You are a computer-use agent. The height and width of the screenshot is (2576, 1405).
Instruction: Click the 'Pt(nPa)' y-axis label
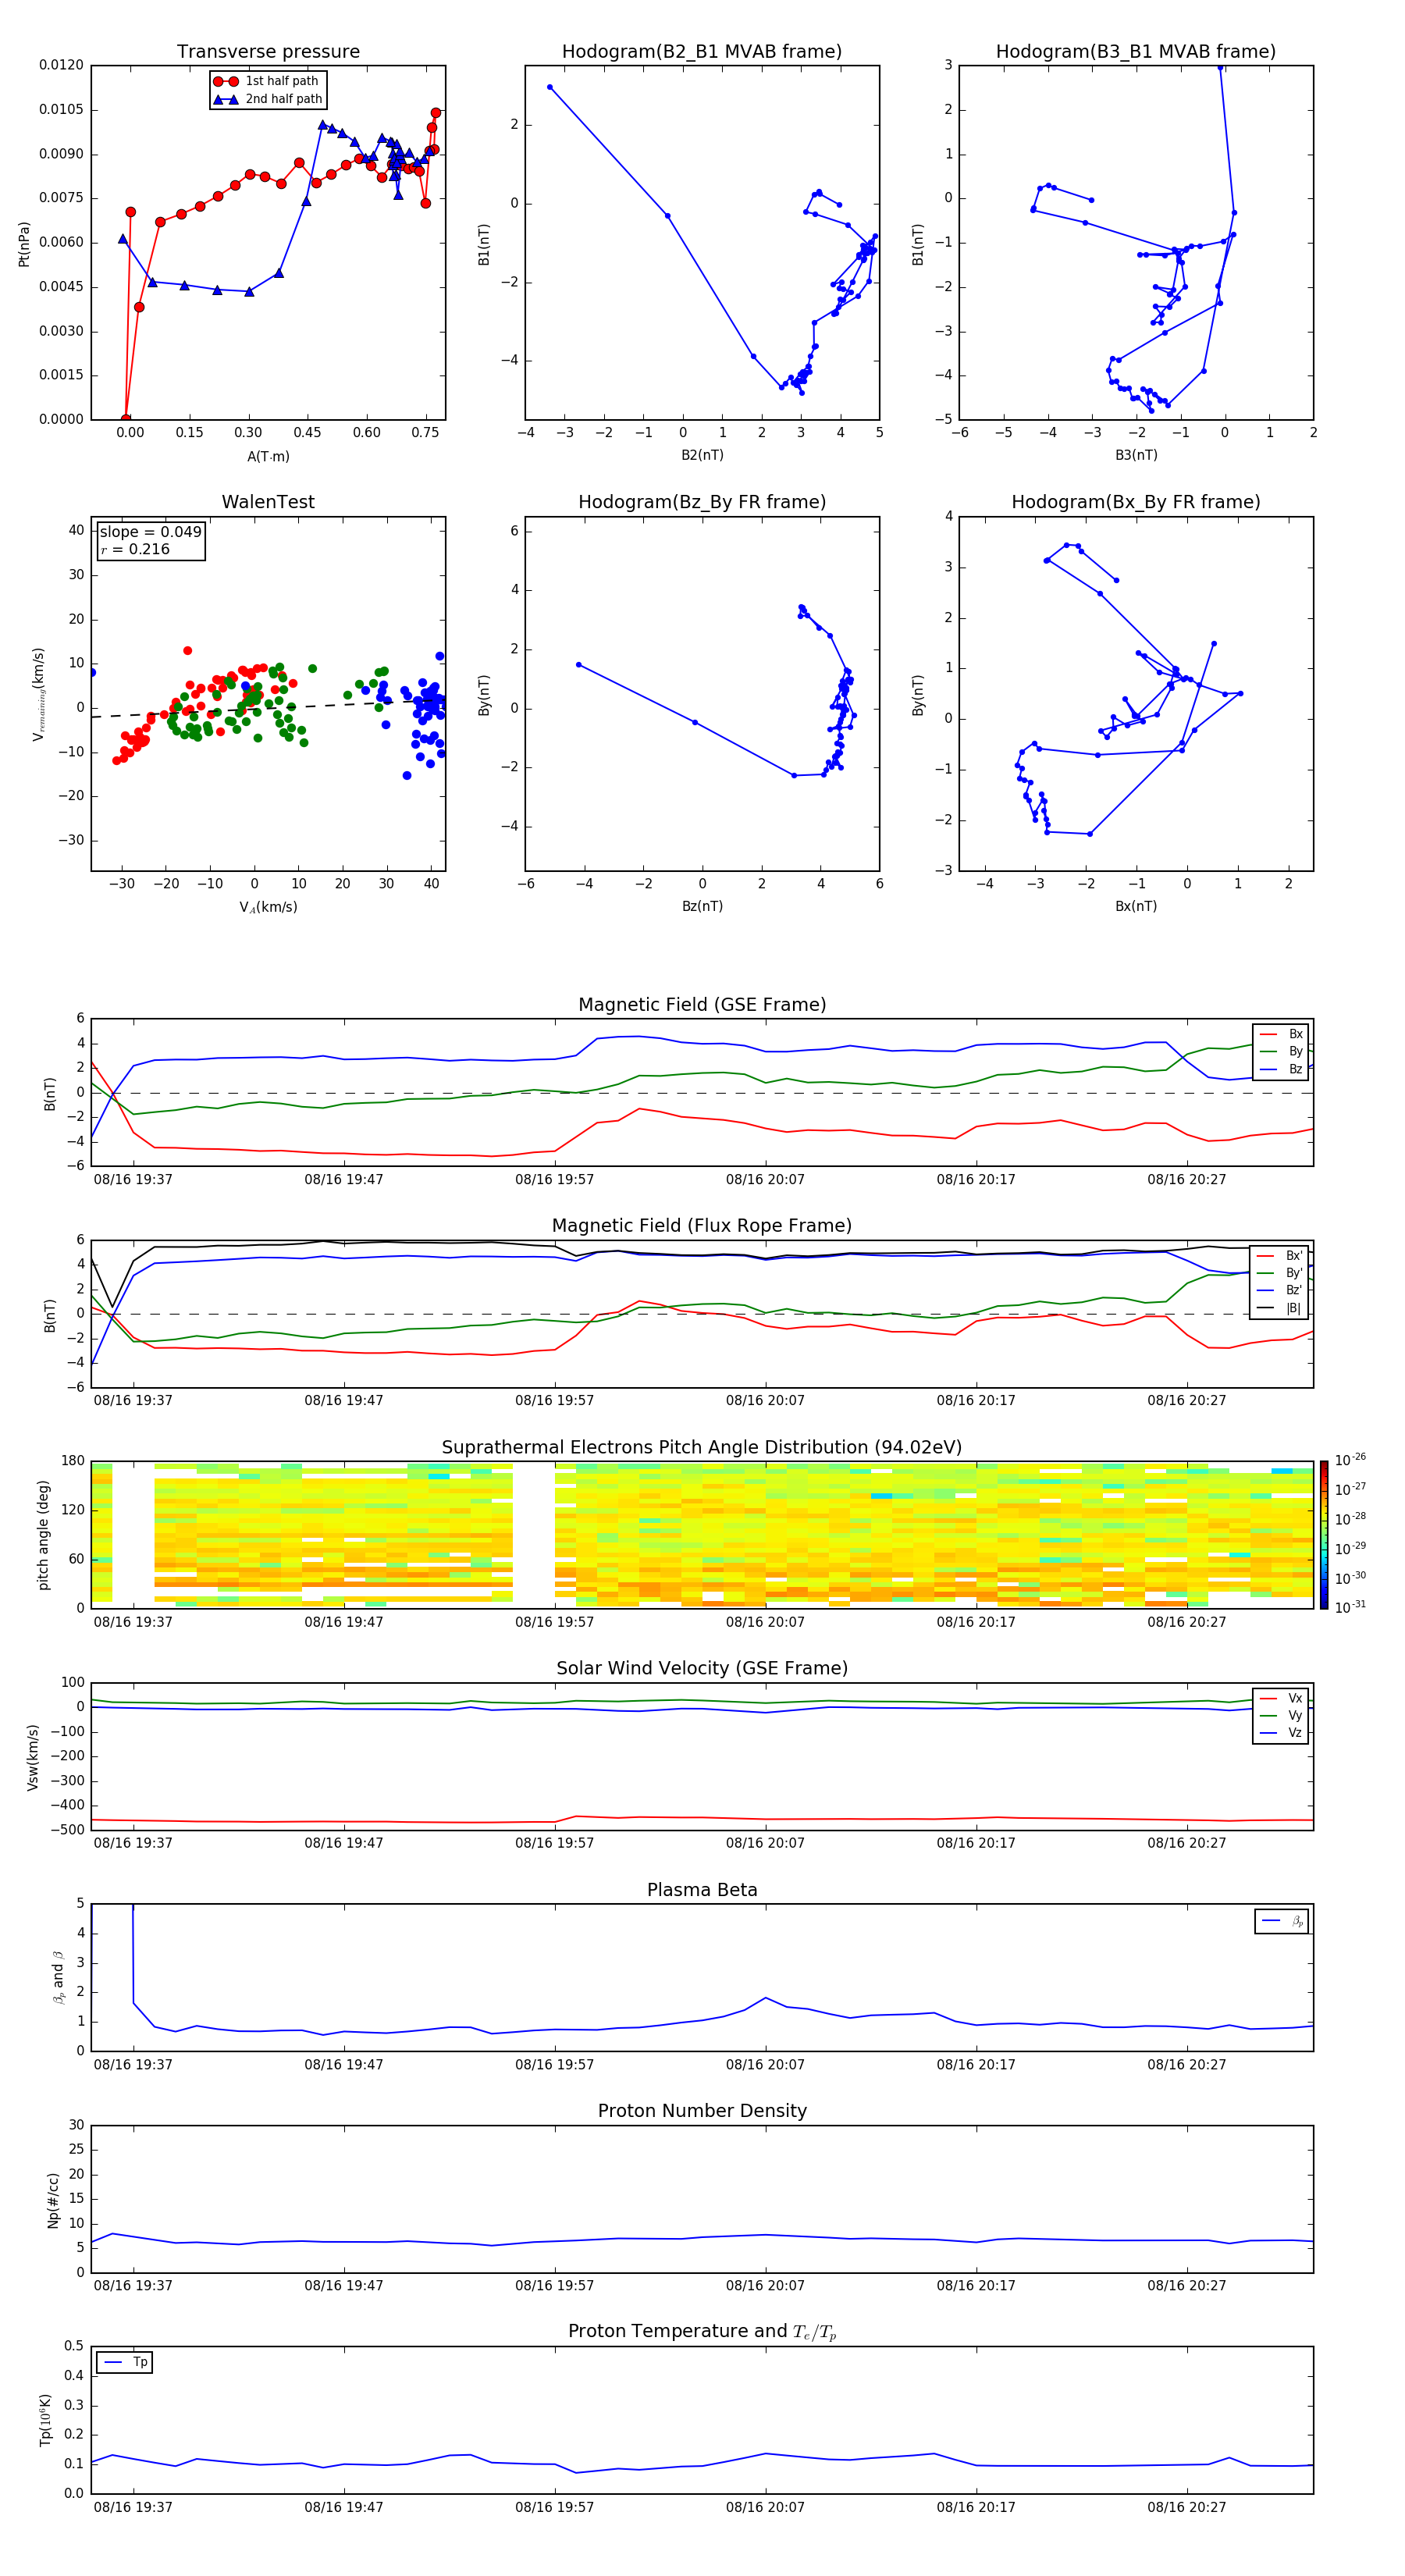(24, 244)
